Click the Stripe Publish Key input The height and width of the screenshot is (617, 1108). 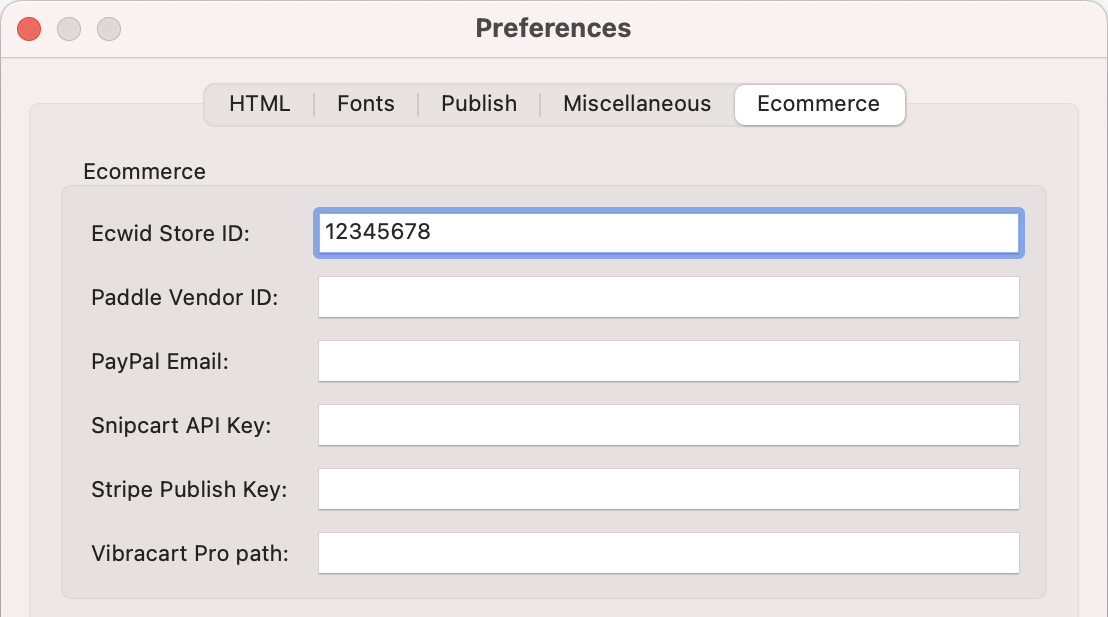tap(668, 489)
